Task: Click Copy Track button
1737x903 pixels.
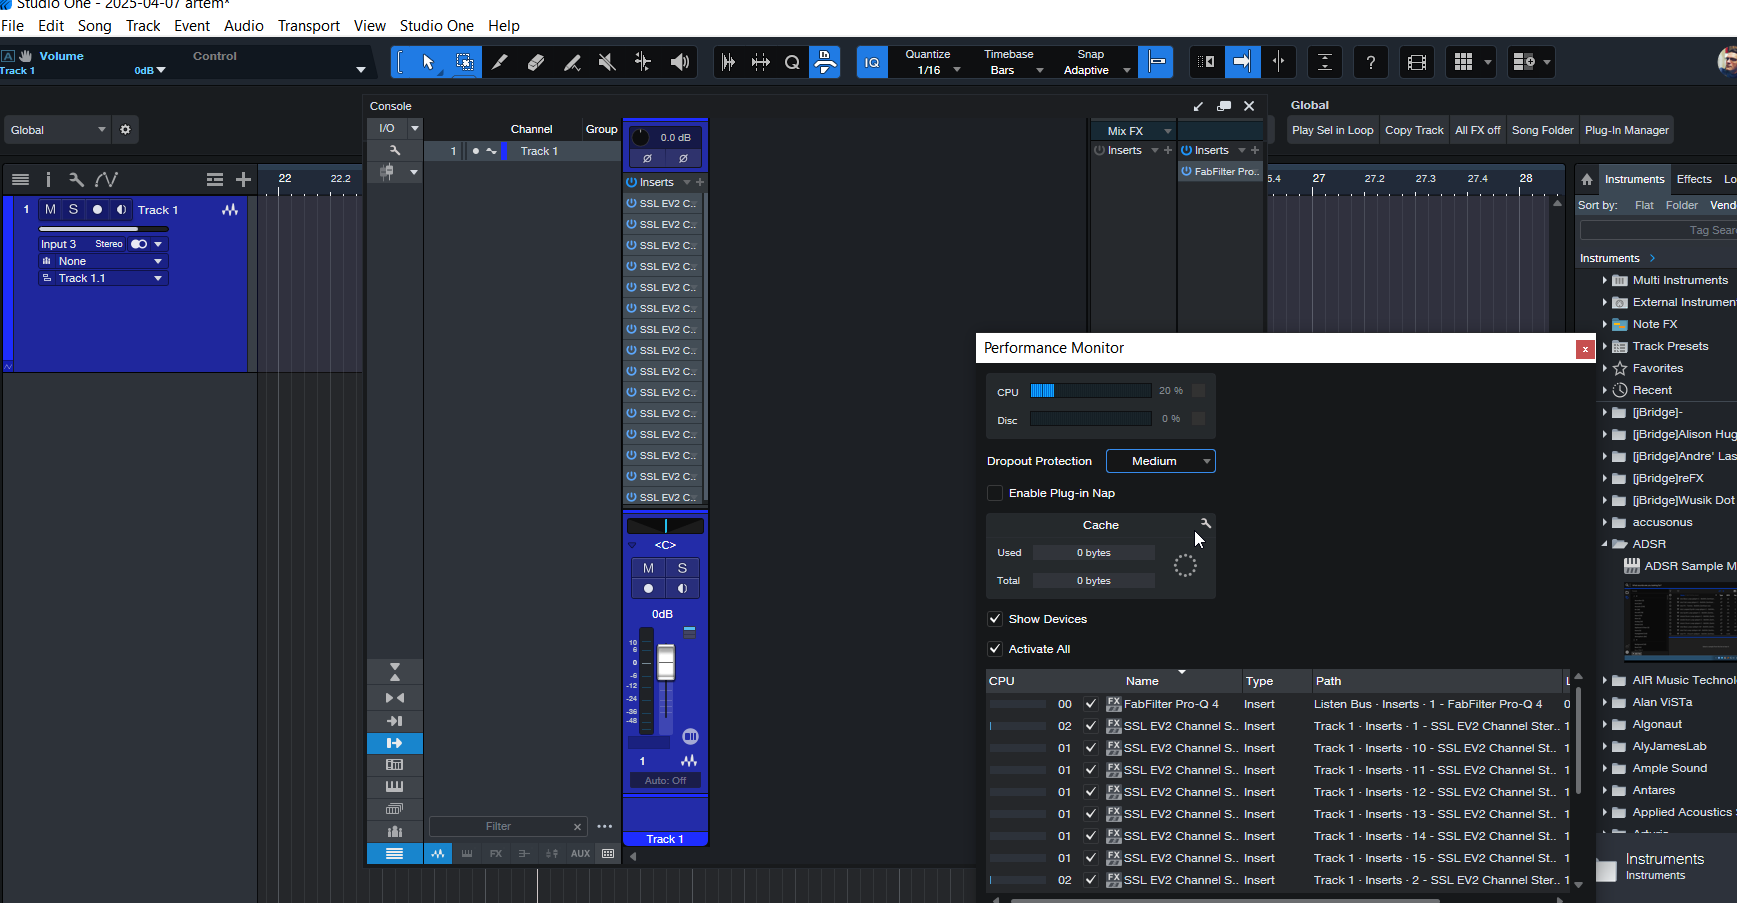Action: [x=1414, y=130]
